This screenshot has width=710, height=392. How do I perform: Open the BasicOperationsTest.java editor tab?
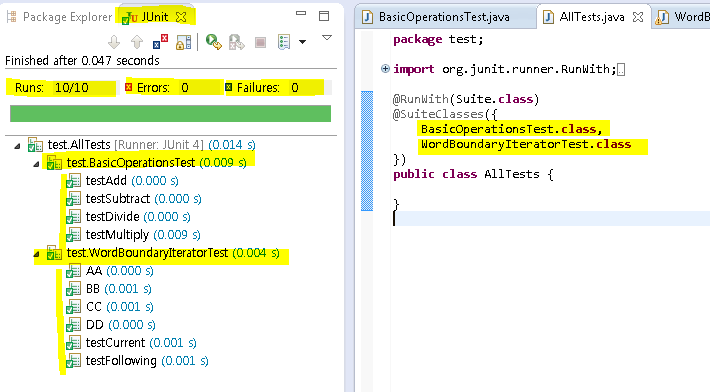click(x=437, y=17)
